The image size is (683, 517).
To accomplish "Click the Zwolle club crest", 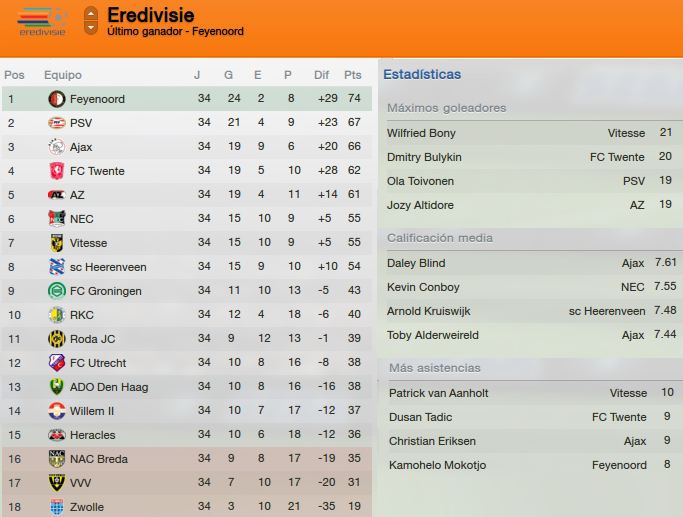I will 57,507.
